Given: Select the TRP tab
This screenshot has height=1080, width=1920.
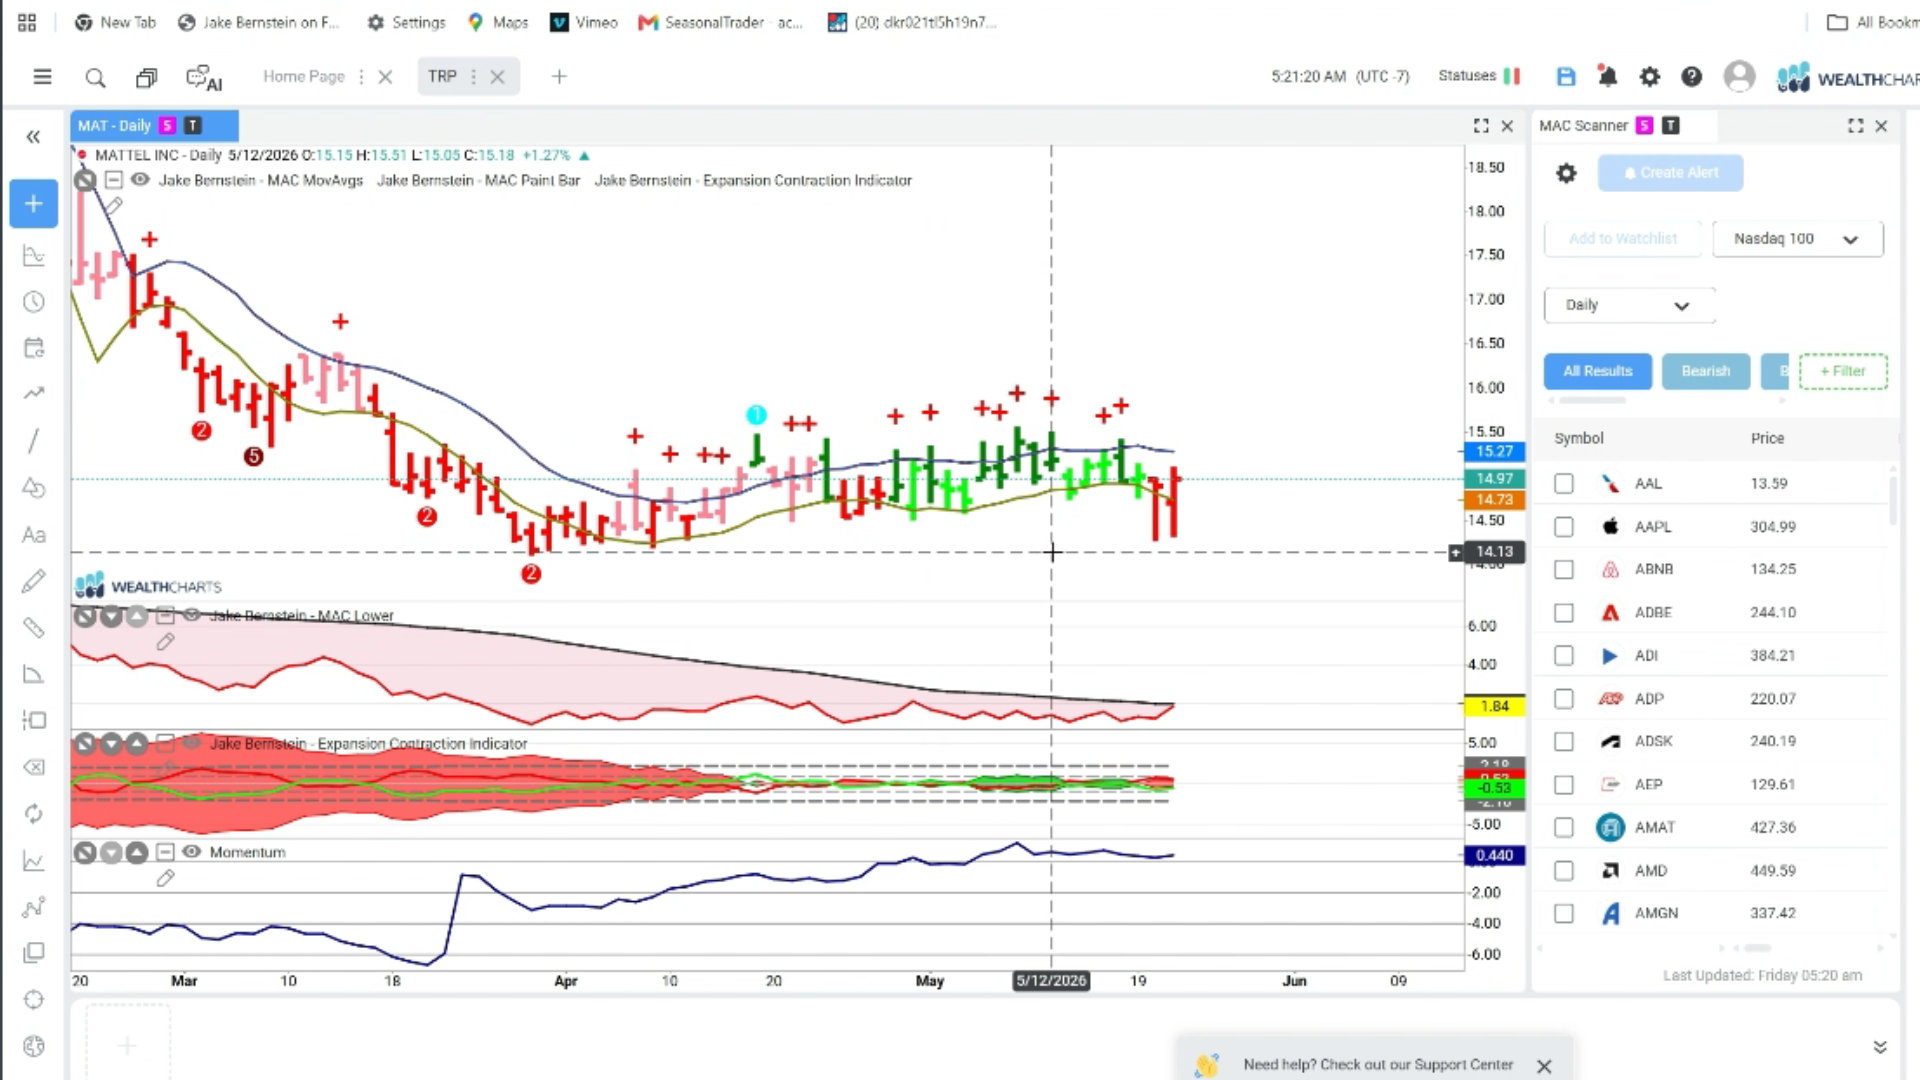Looking at the screenshot, I should point(442,76).
